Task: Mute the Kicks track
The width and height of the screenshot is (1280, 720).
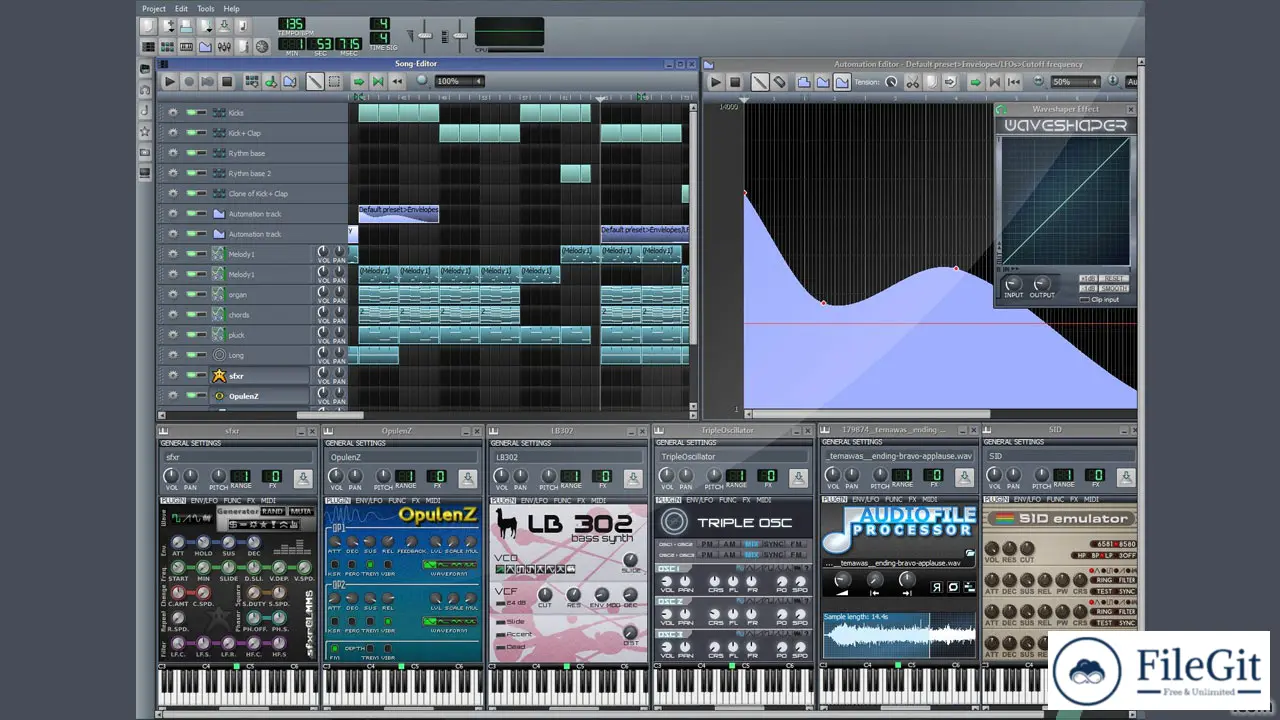Action: [190, 112]
